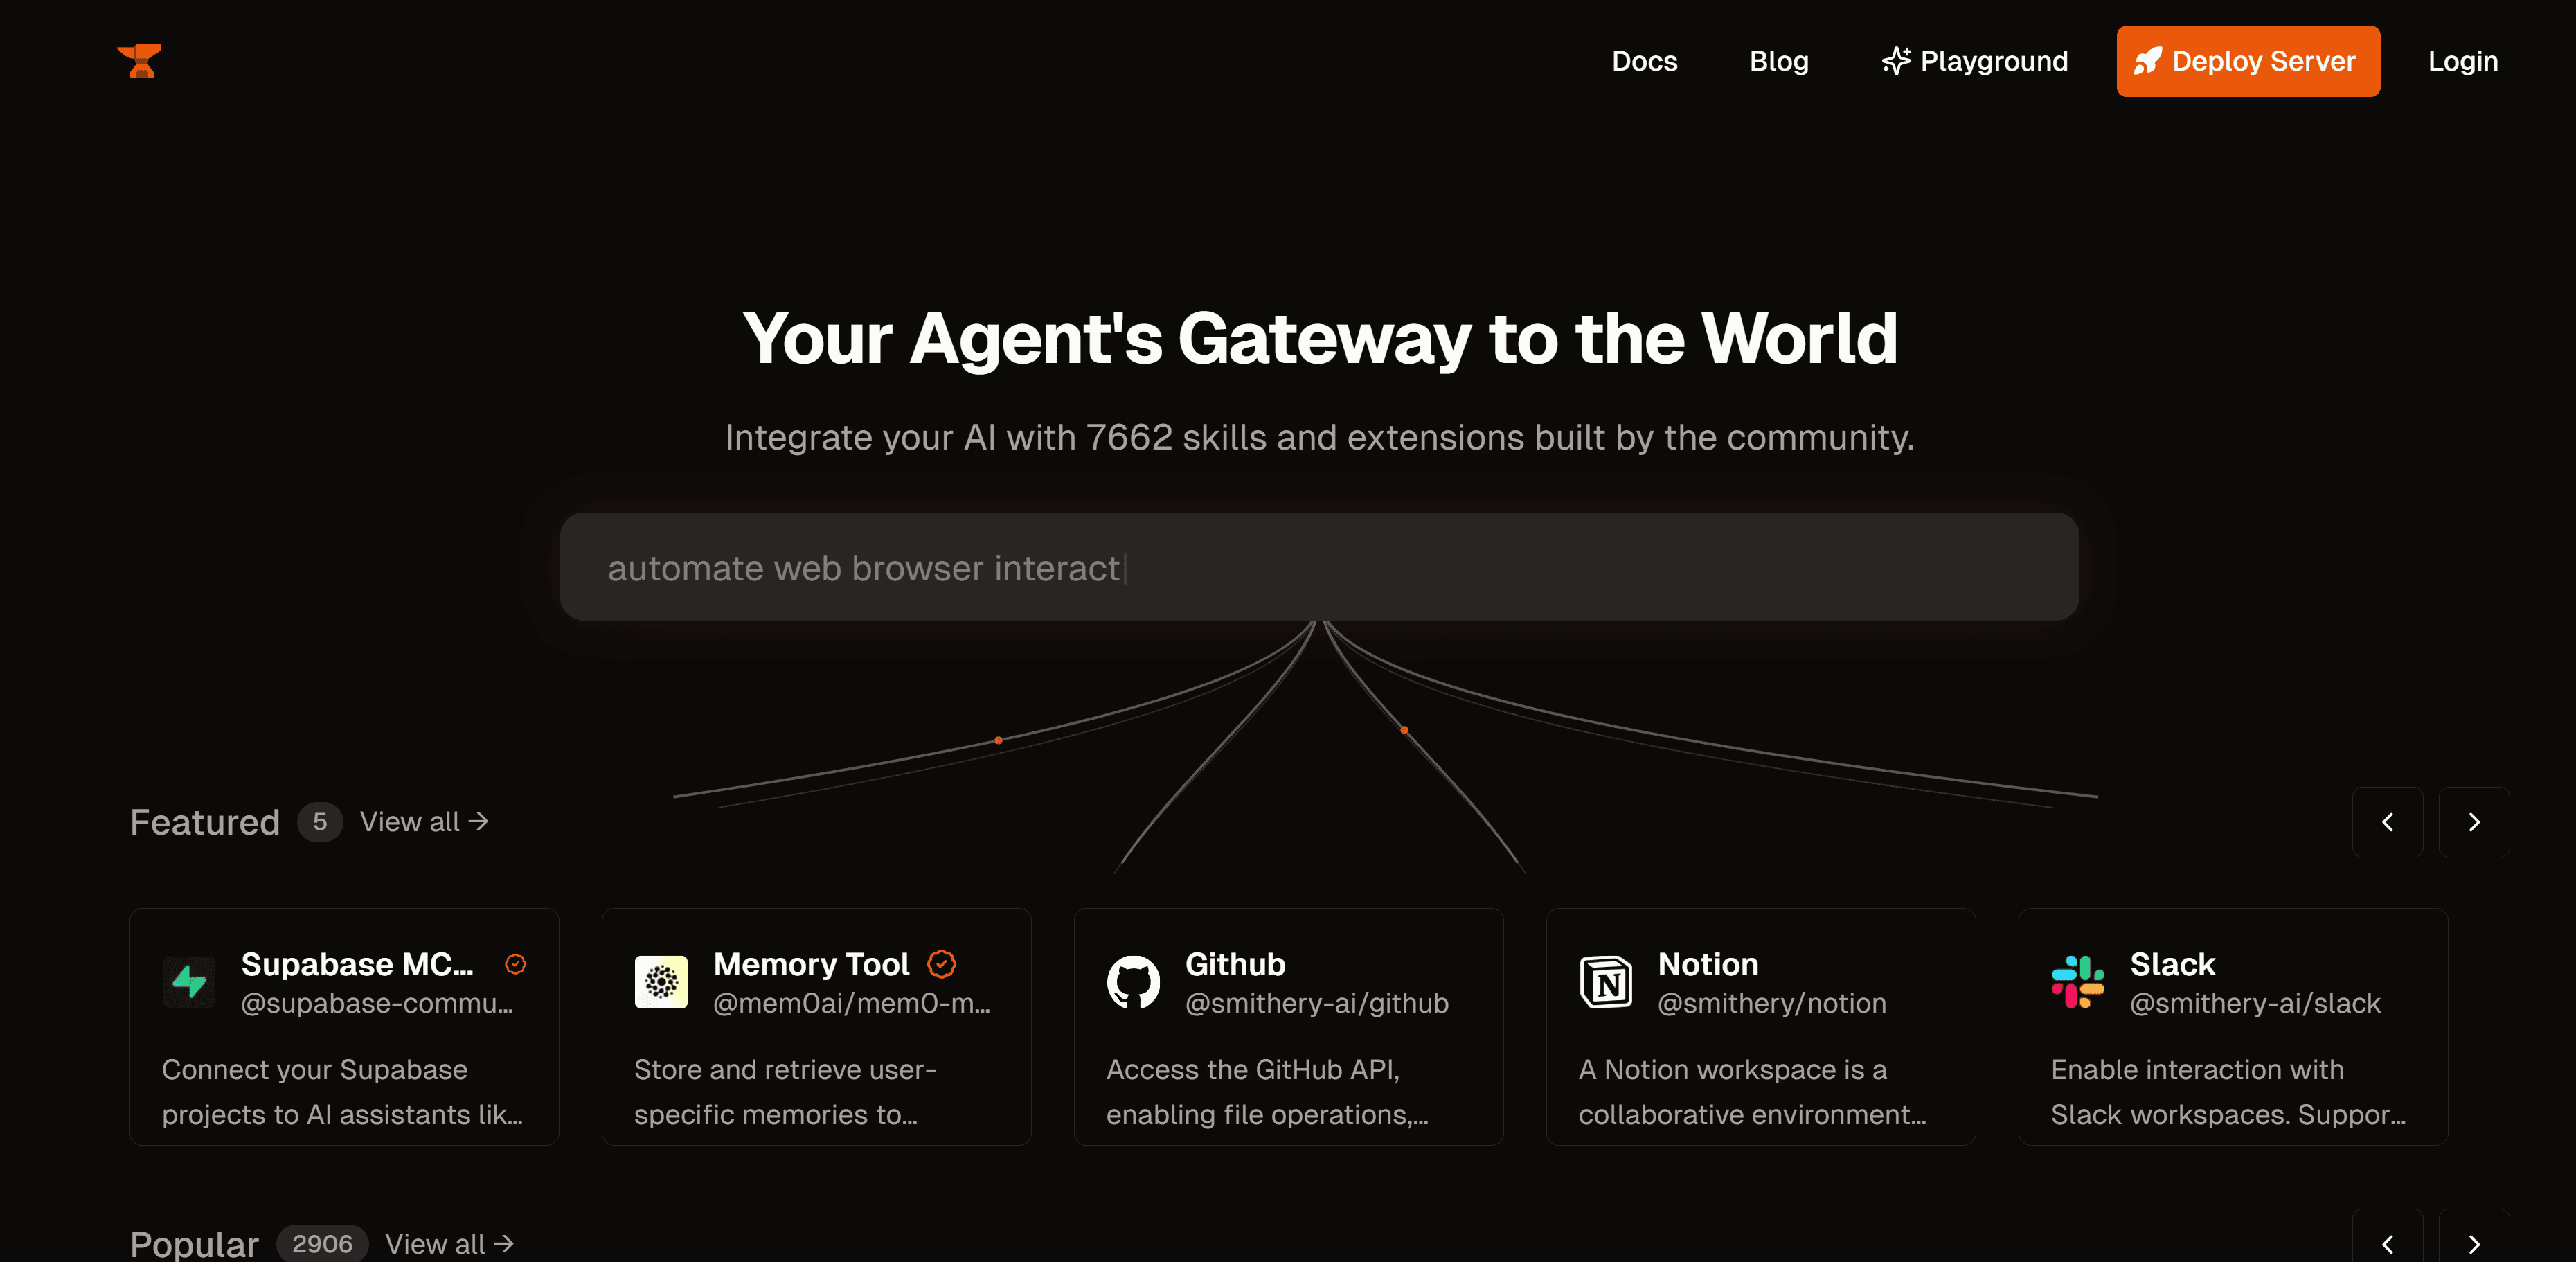The image size is (2576, 1262).
Task: Open the Blog page
Action: 1778,61
